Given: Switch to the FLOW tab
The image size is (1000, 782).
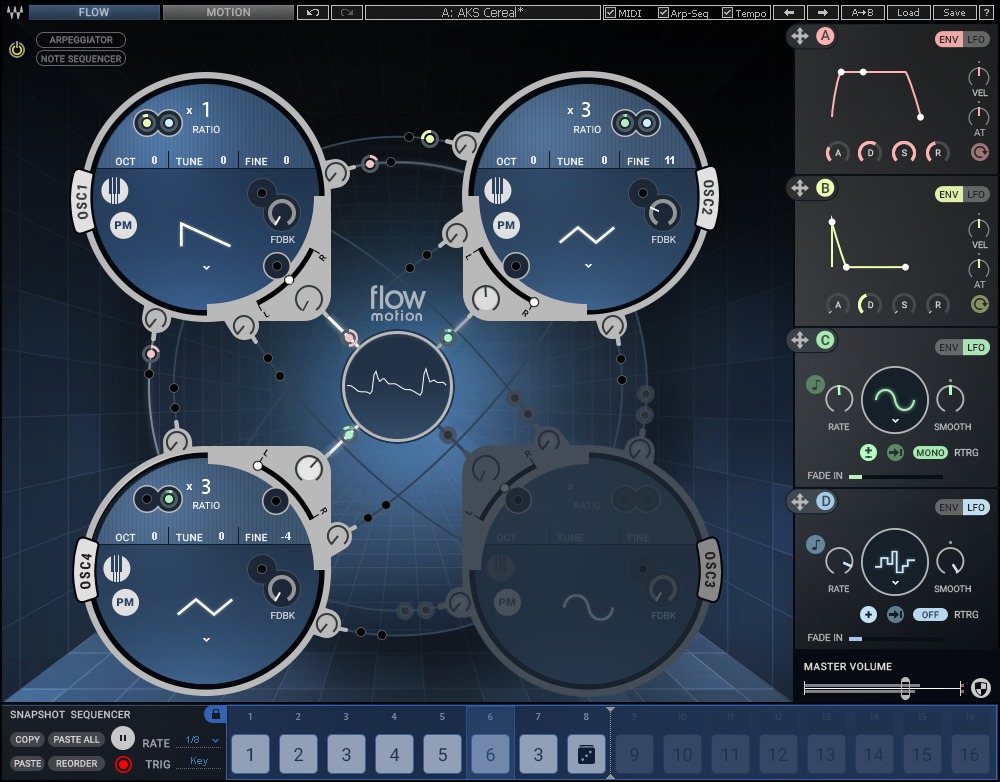Looking at the screenshot, I should pyautogui.click(x=94, y=12).
